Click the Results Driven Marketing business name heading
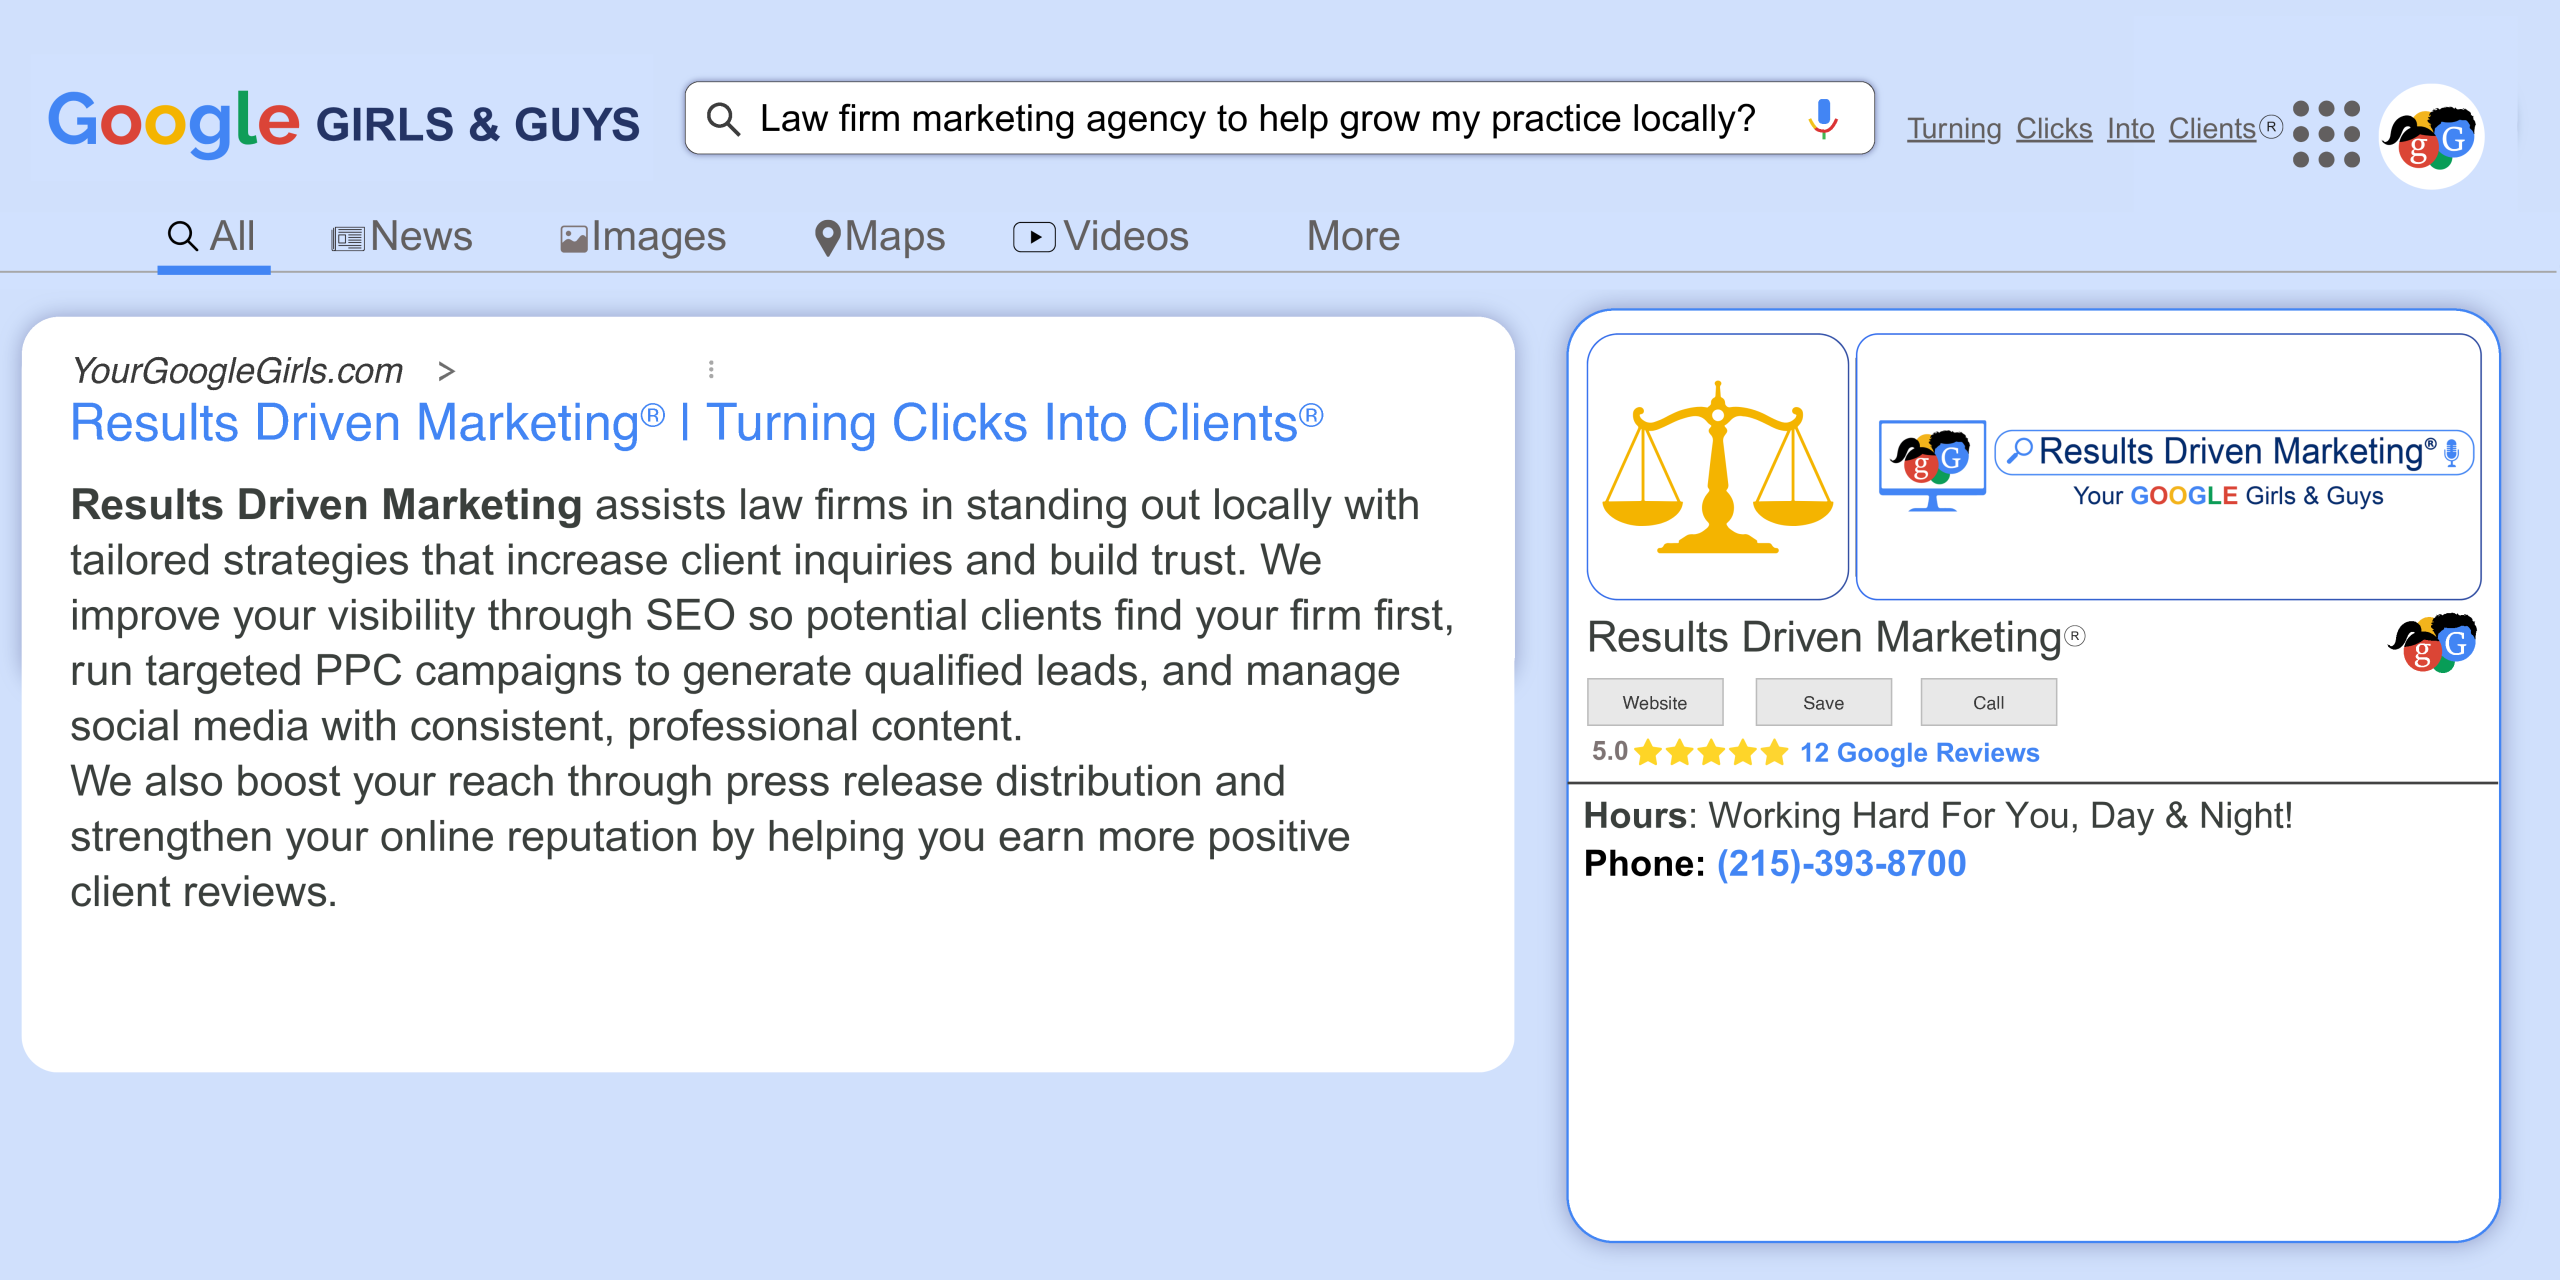The width and height of the screenshot is (2560, 1280). [x=1836, y=638]
